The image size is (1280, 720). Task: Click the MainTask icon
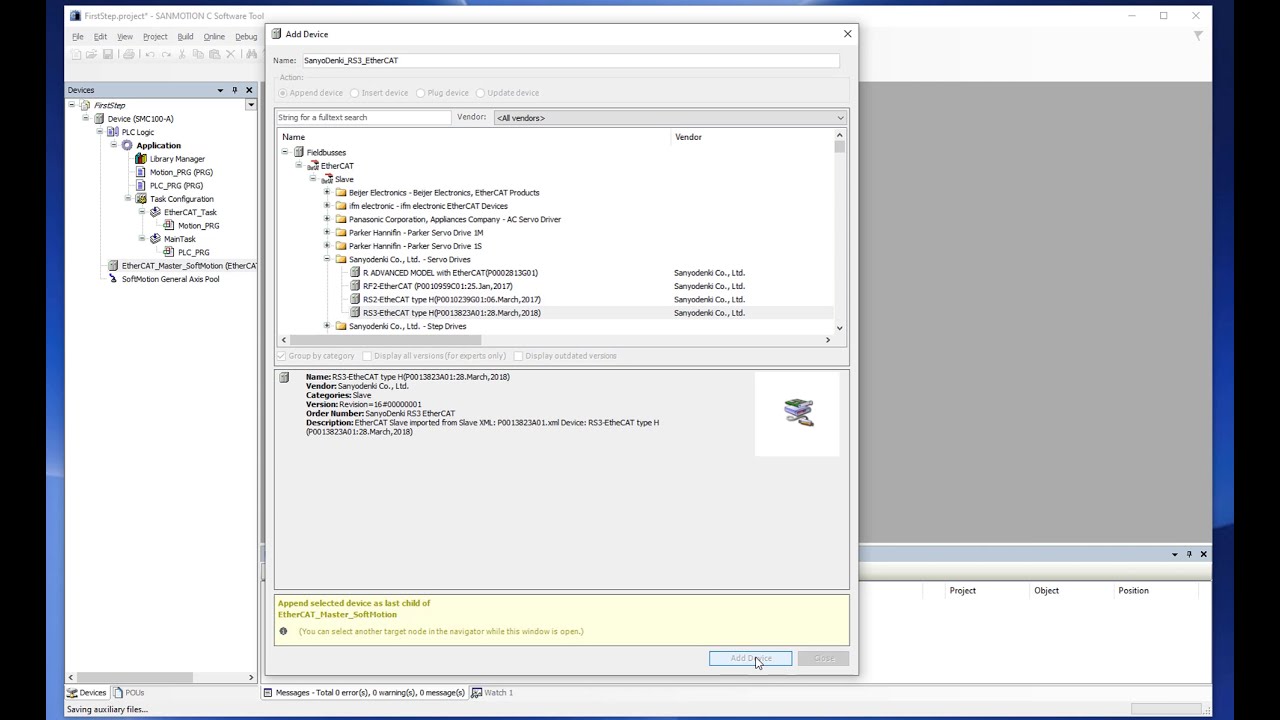pyautogui.click(x=155, y=239)
